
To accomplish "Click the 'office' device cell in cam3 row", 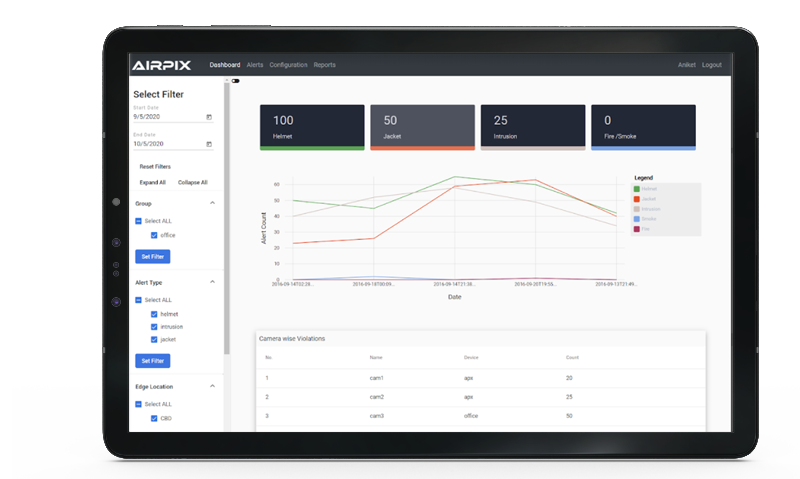I will coord(471,416).
